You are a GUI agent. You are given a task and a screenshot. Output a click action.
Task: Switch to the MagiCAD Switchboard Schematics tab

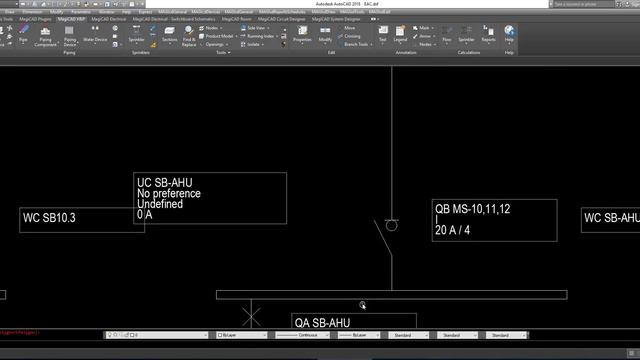(174, 19)
